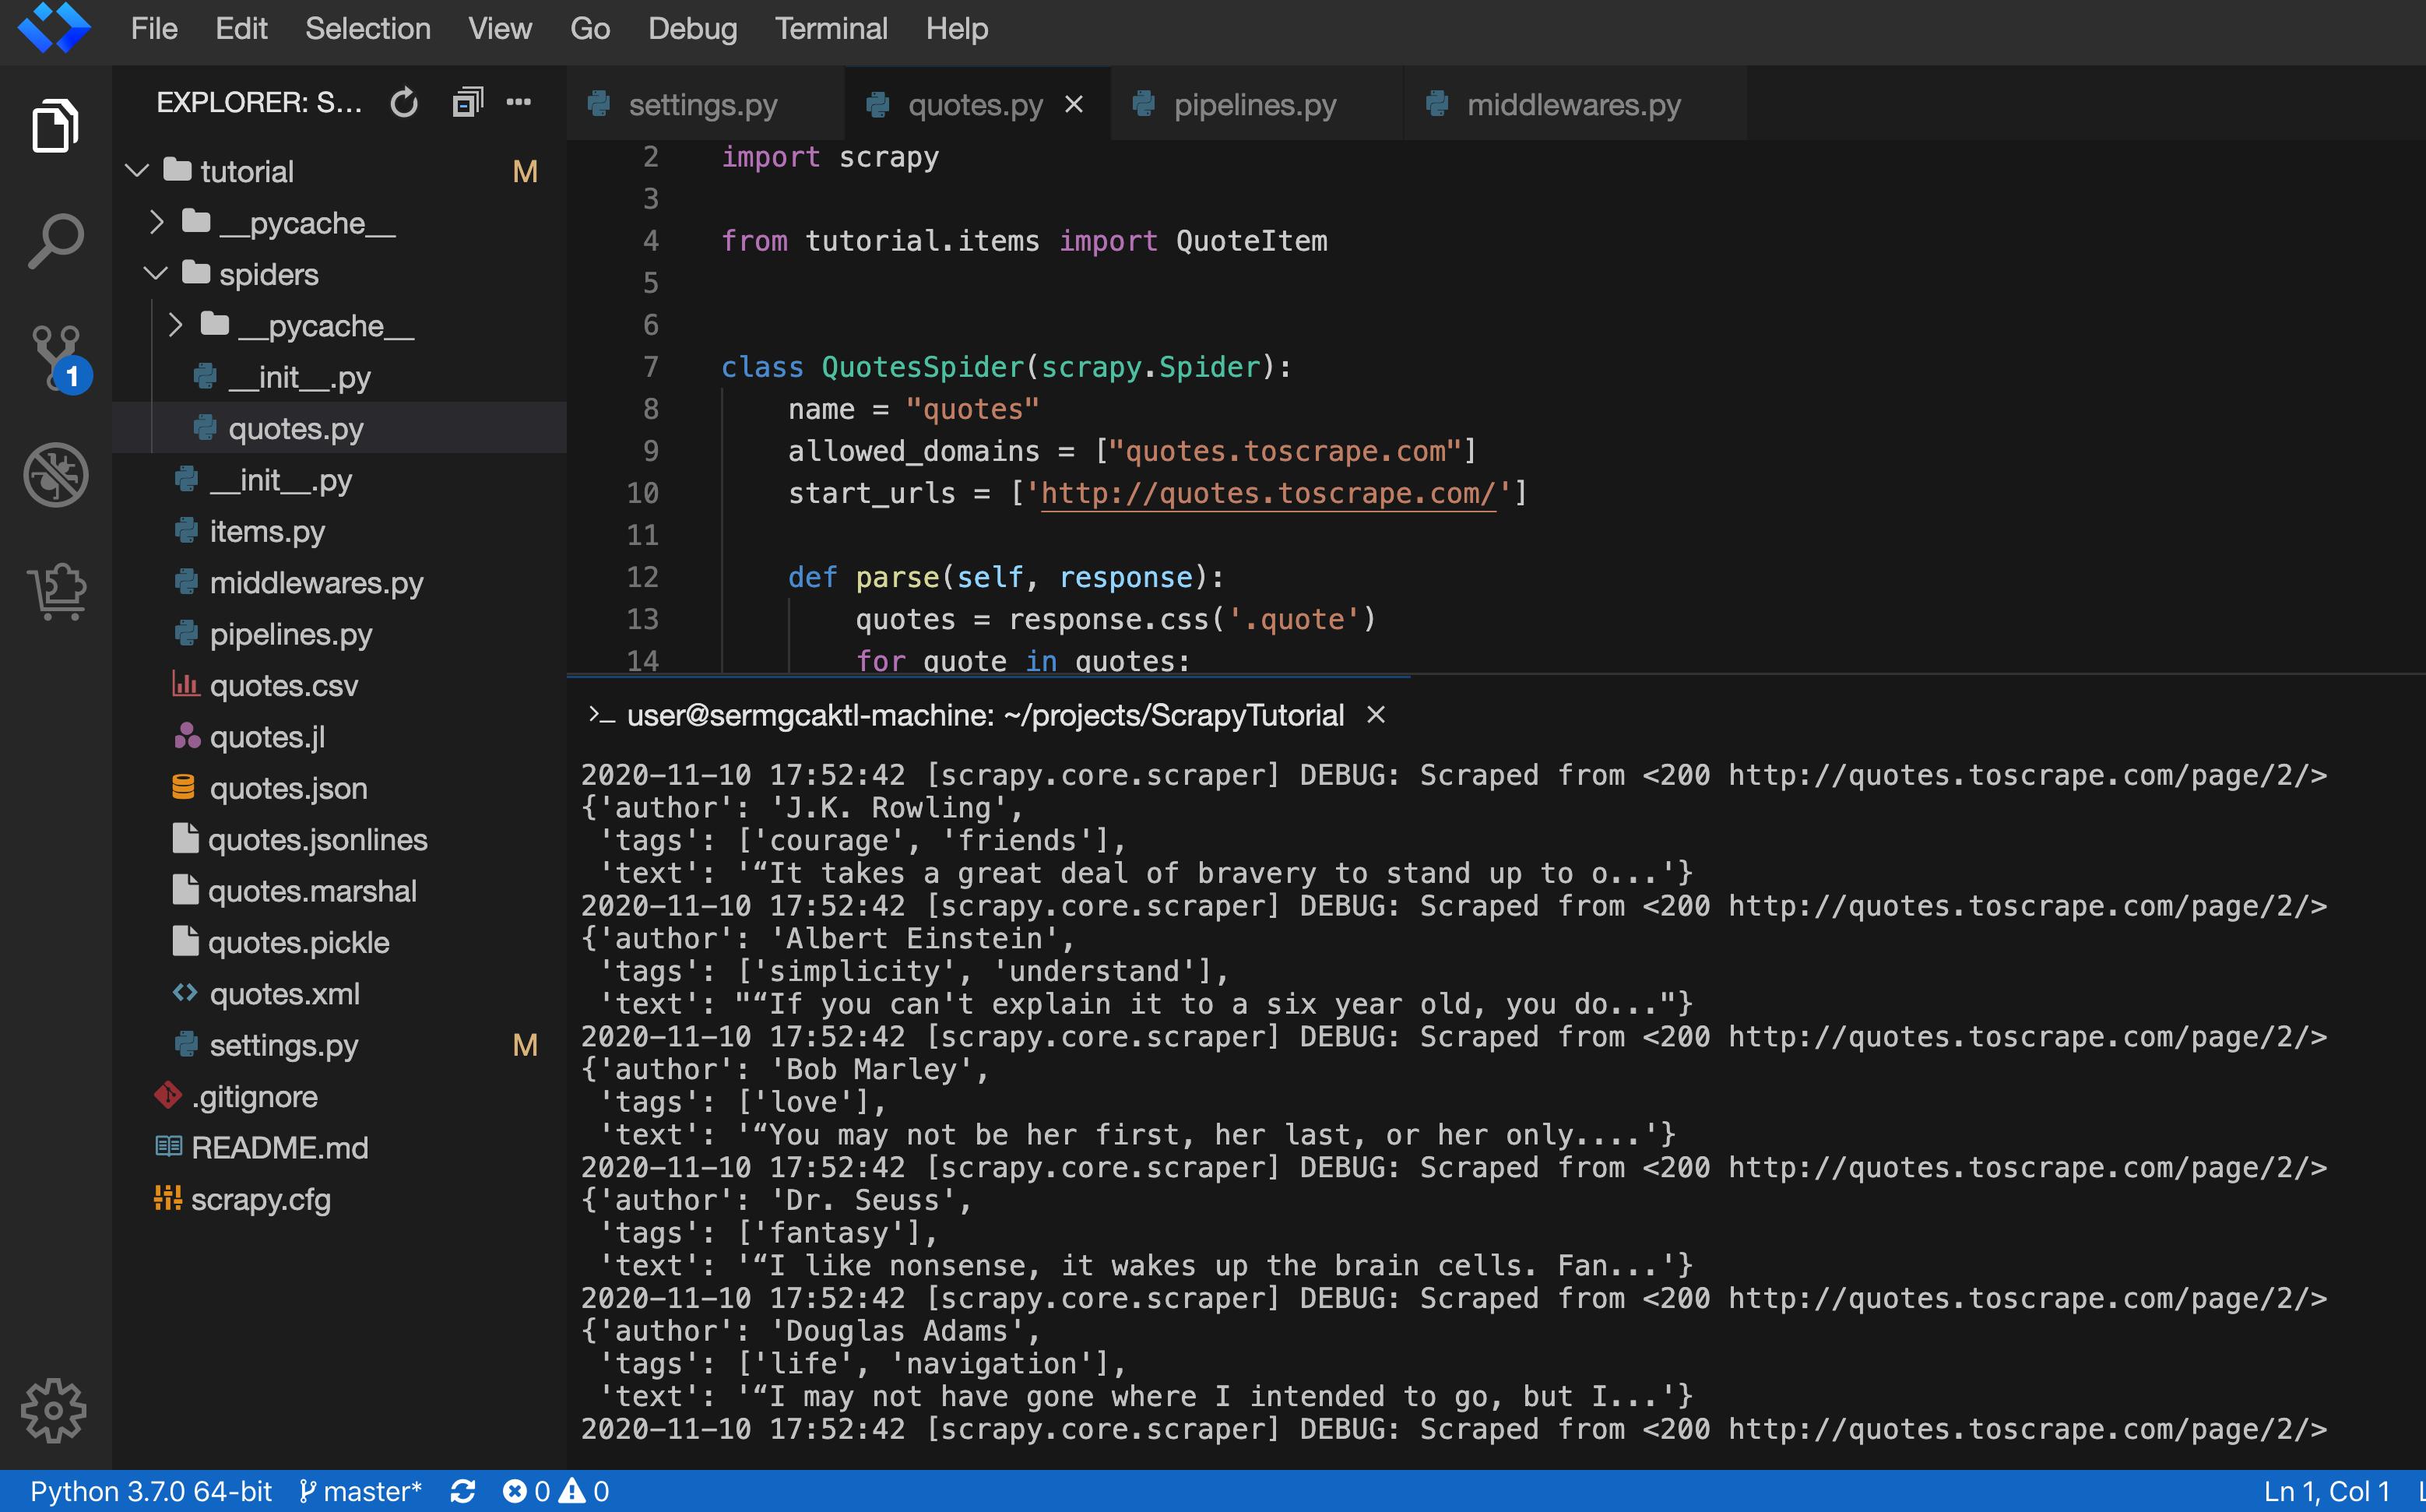Open __init__.py inside spiders folder
Screen dimensions: 2426x1512
(340, 377)
